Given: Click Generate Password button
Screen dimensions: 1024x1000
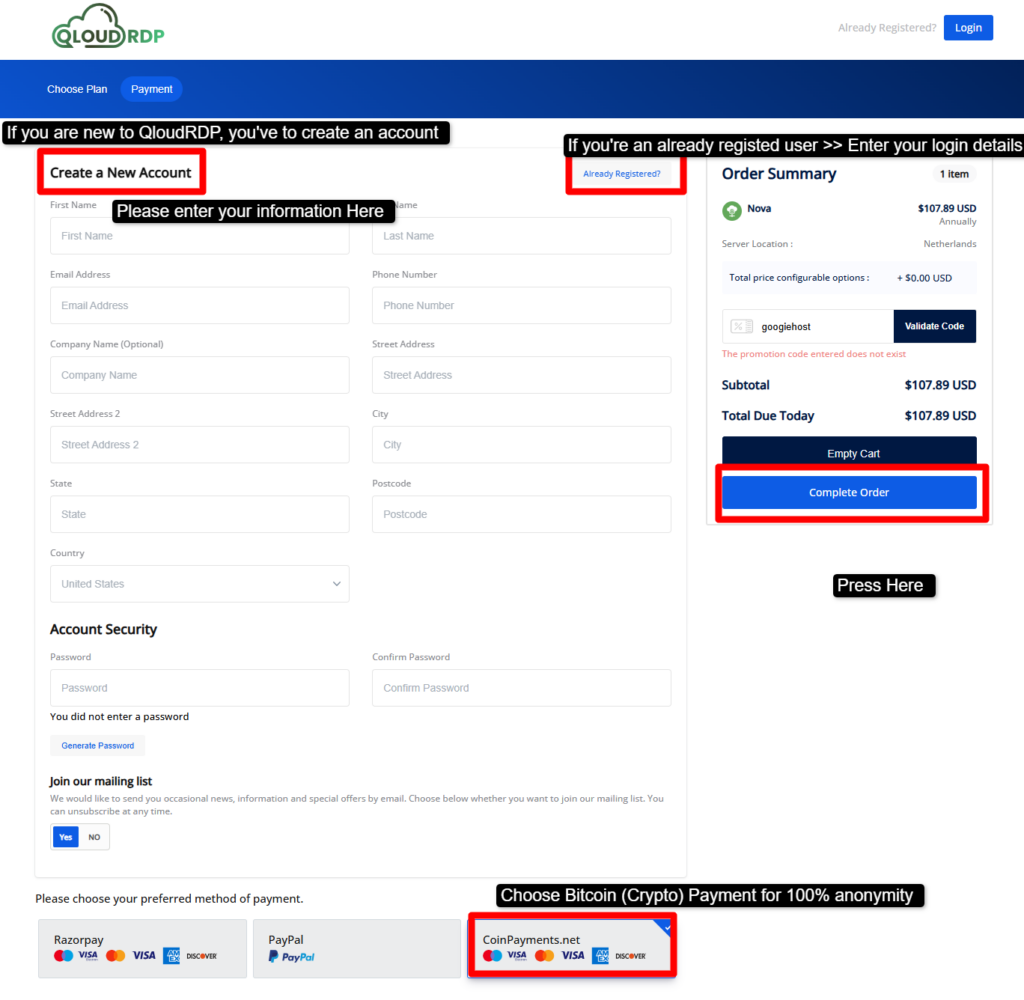Looking at the screenshot, I should [98, 745].
